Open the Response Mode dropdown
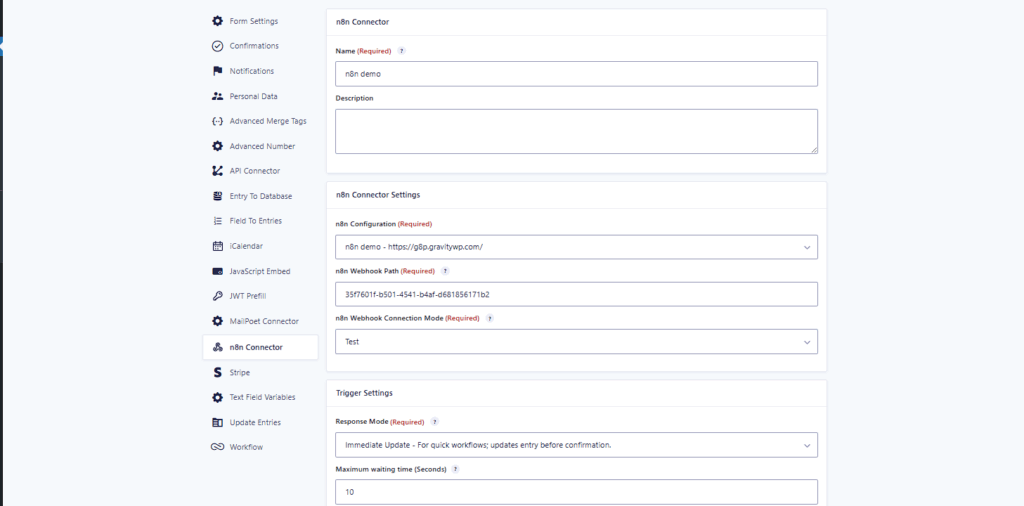The height and width of the screenshot is (506, 1024). [x=576, y=444]
